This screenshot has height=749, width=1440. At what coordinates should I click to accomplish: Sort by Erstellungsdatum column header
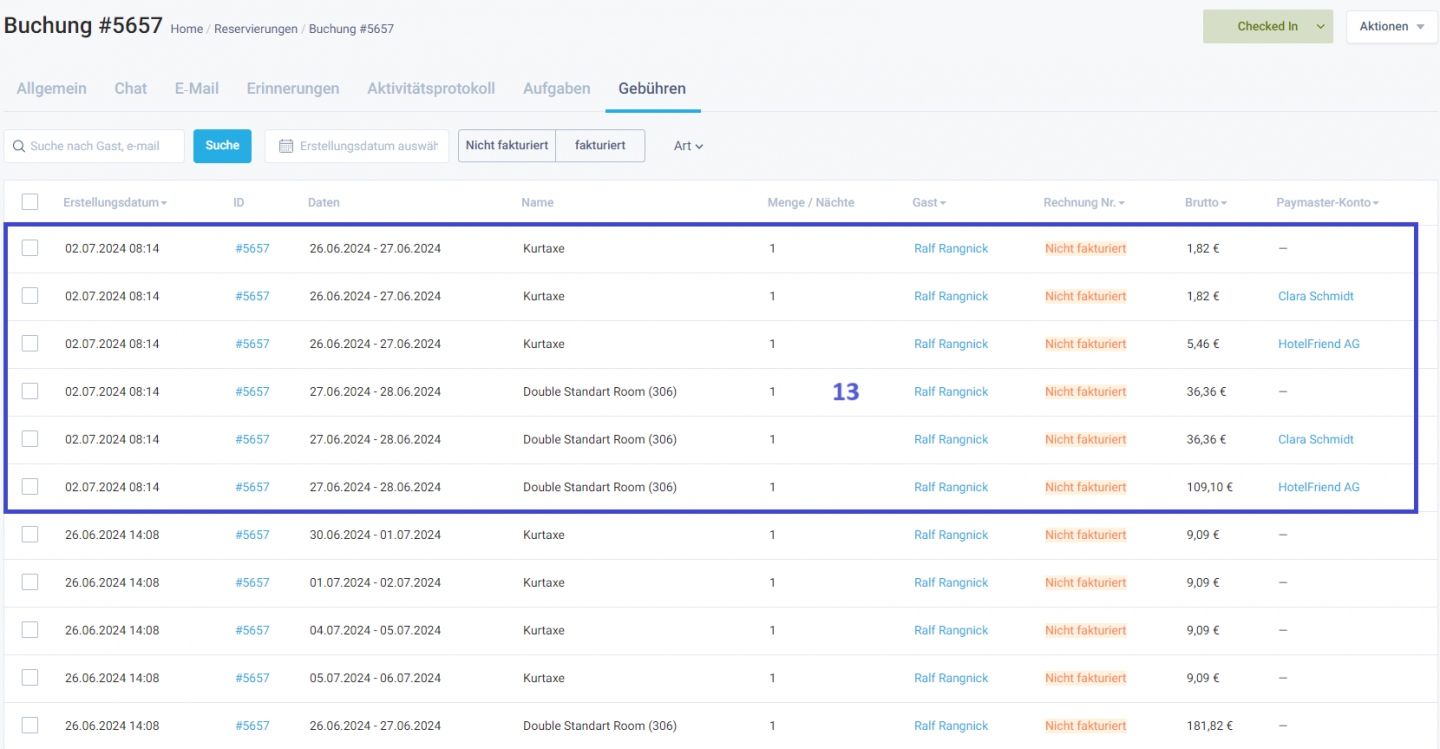point(115,203)
